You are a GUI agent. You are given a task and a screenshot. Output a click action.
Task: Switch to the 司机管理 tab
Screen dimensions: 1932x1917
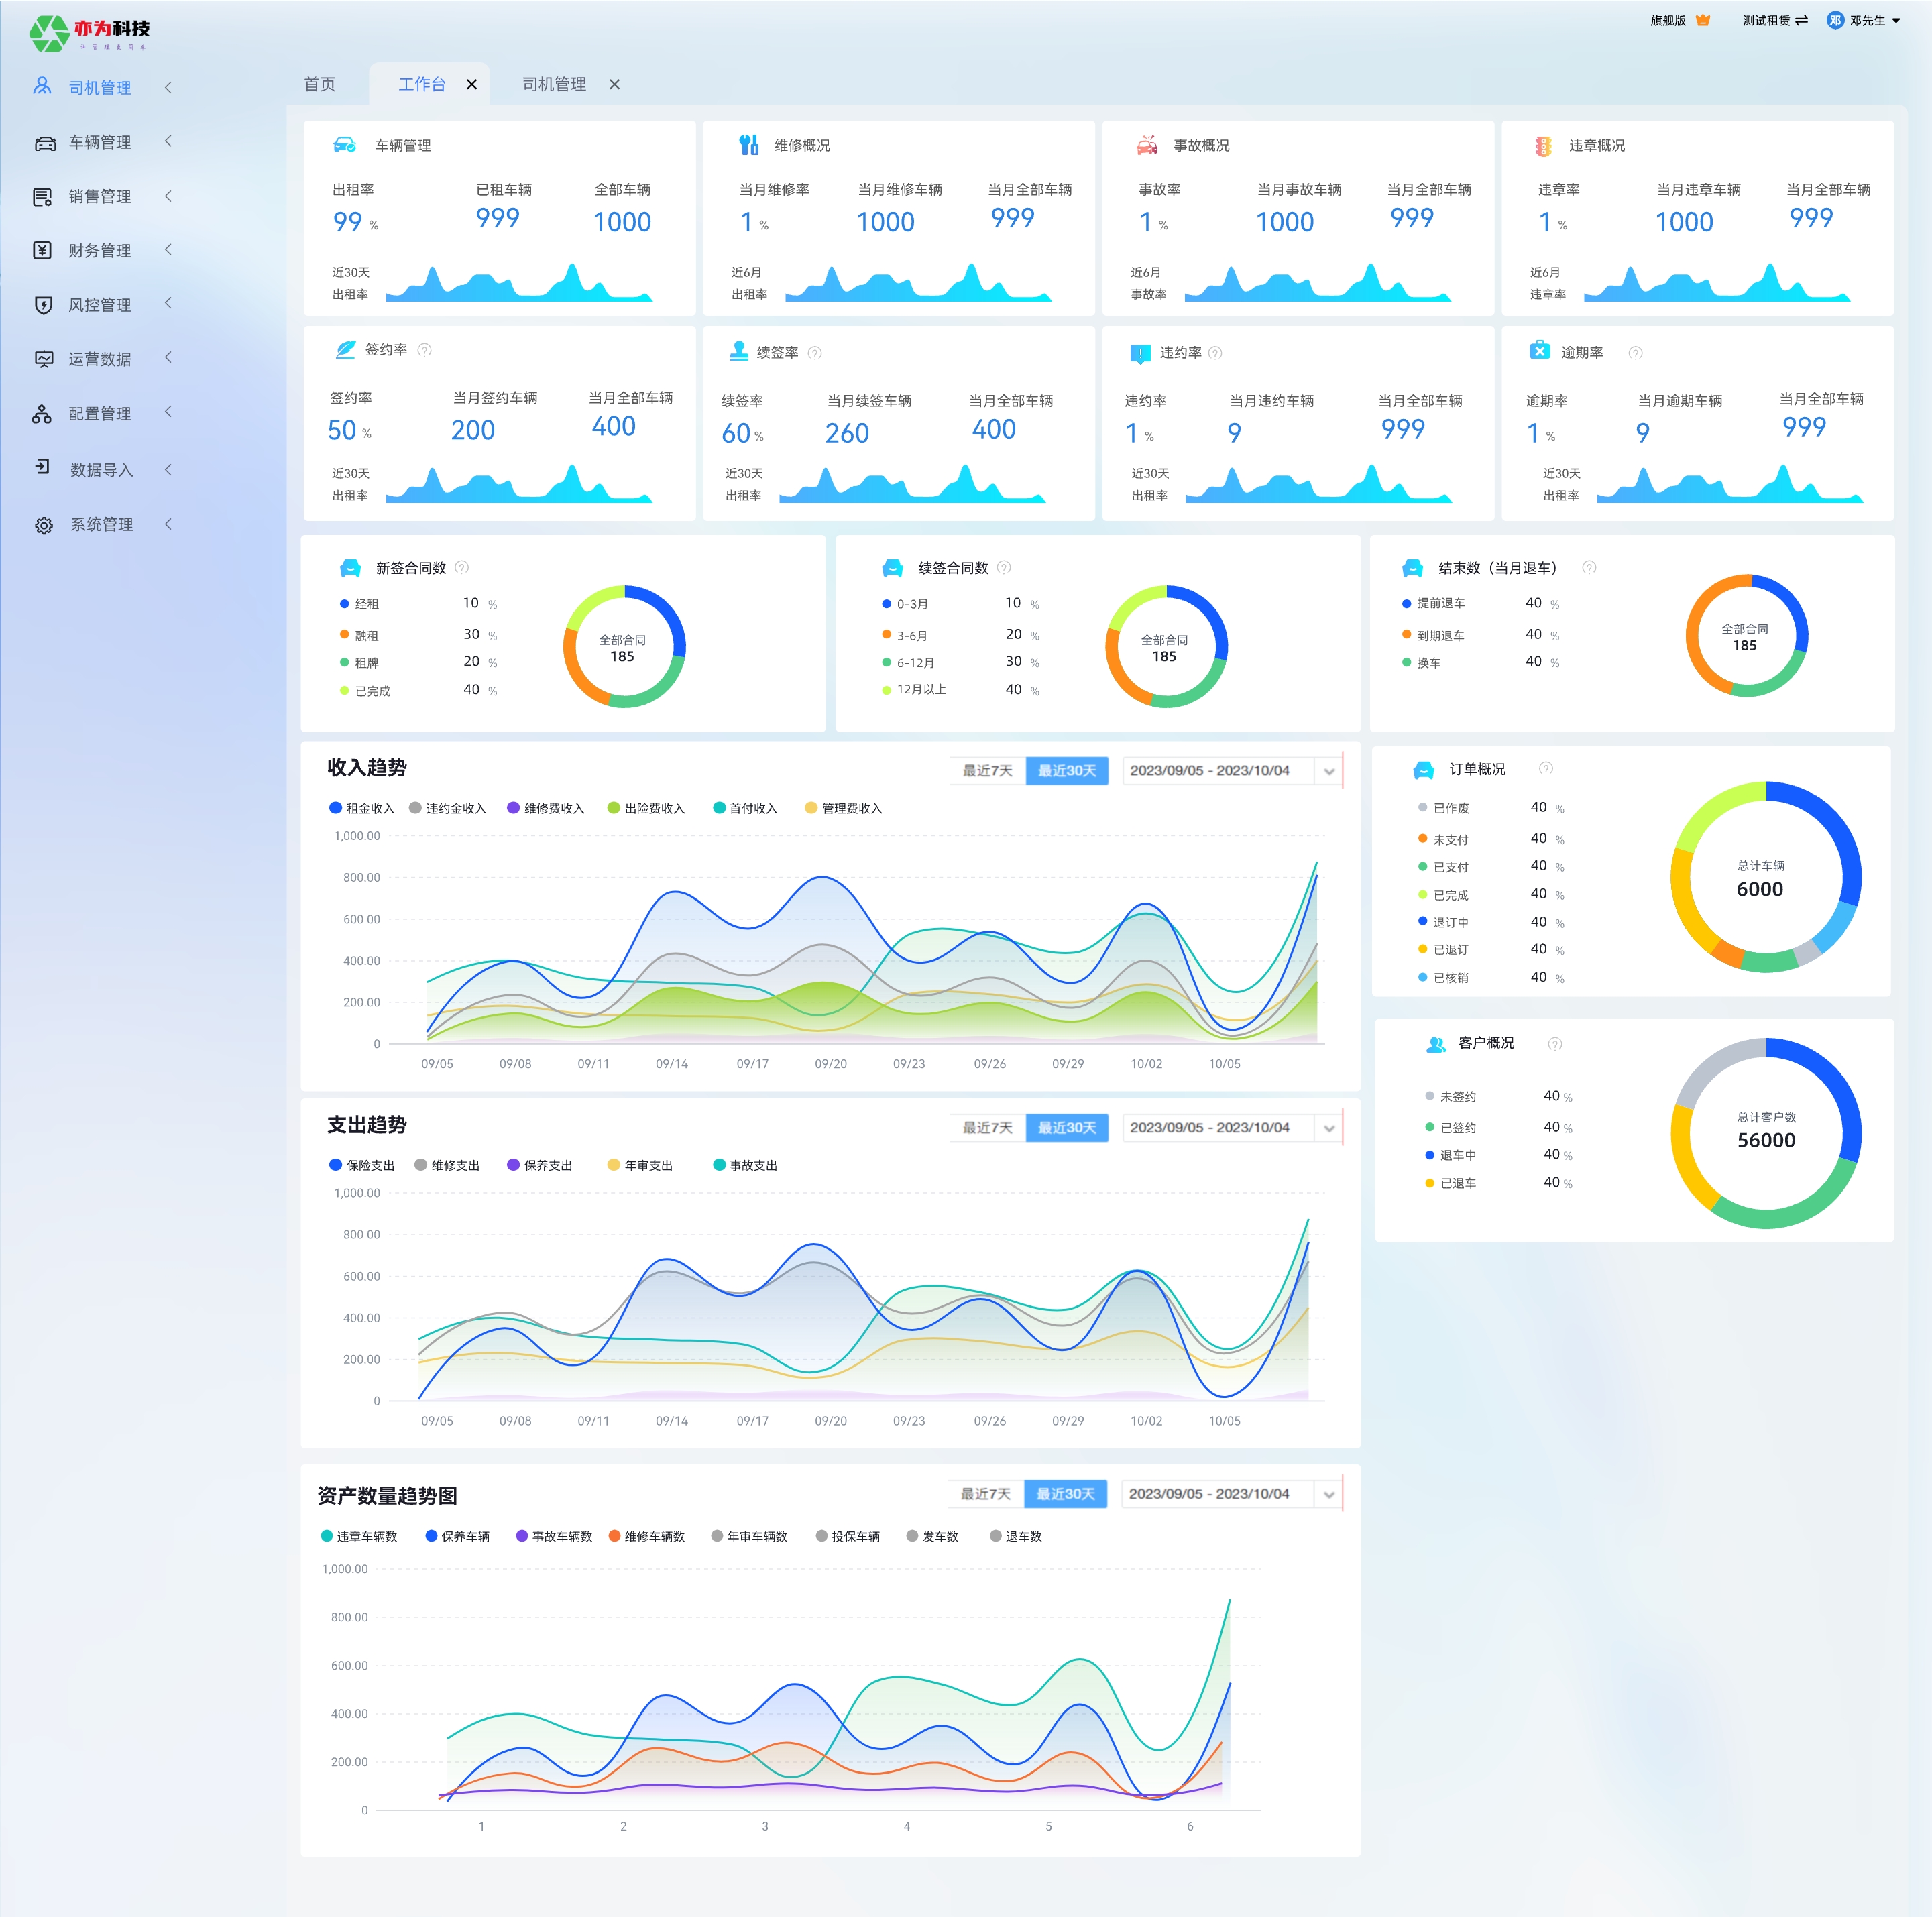554,84
